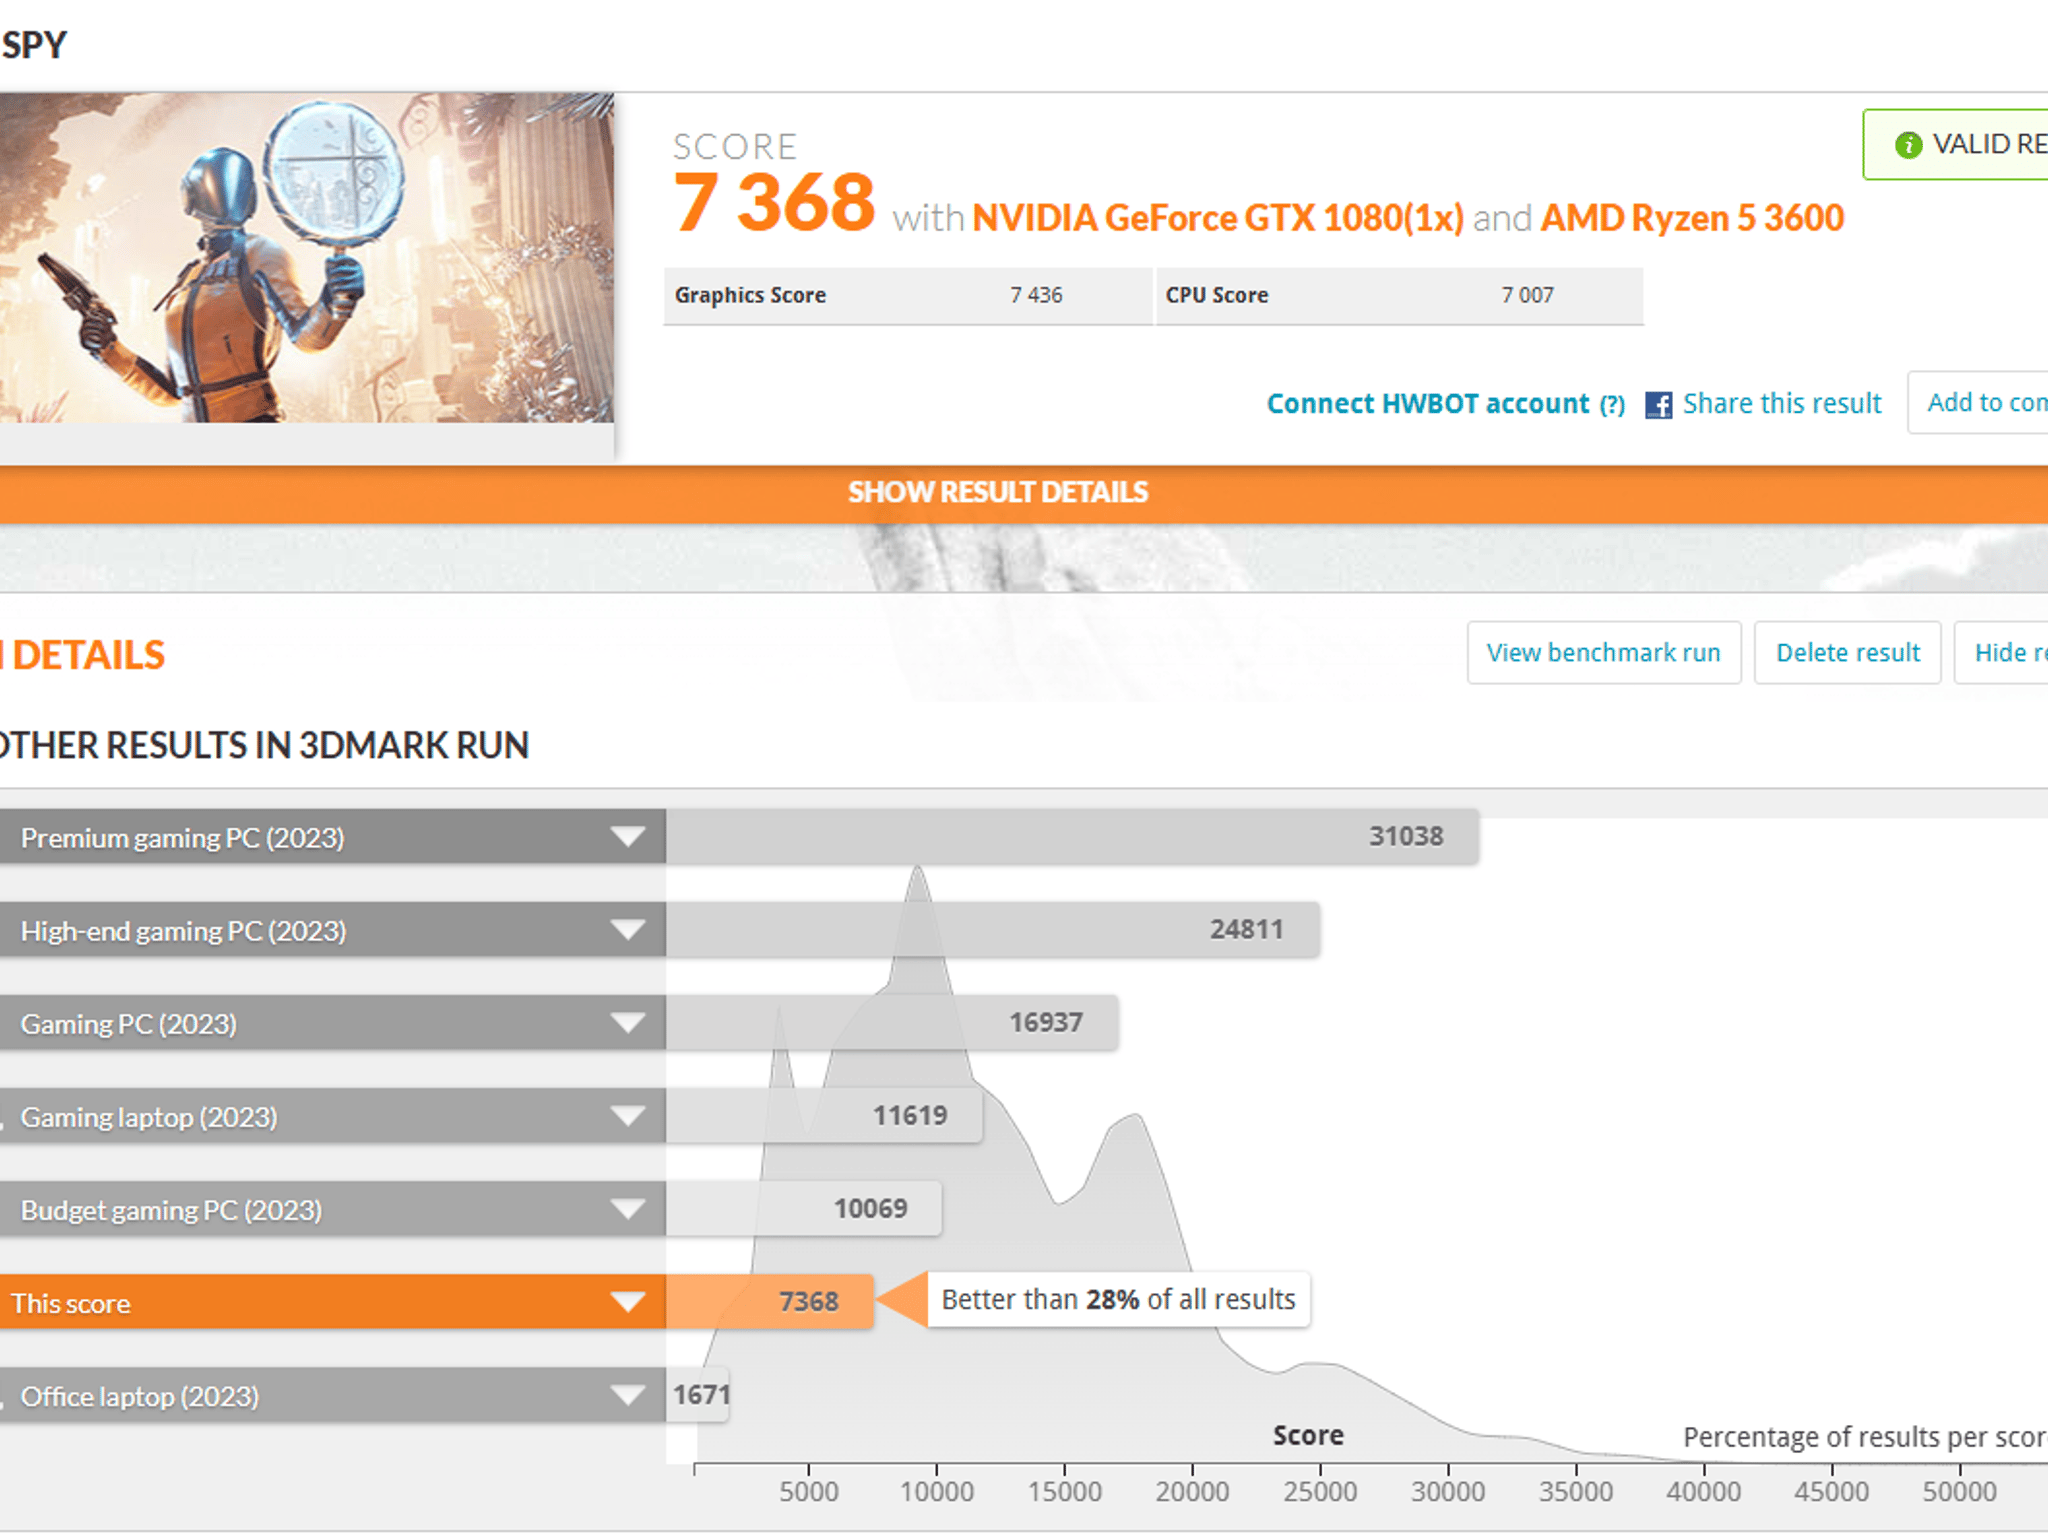The width and height of the screenshot is (2048, 1536).
Task: Click the NVIDIA GeForce GTX 1080 link
Action: point(1217,218)
